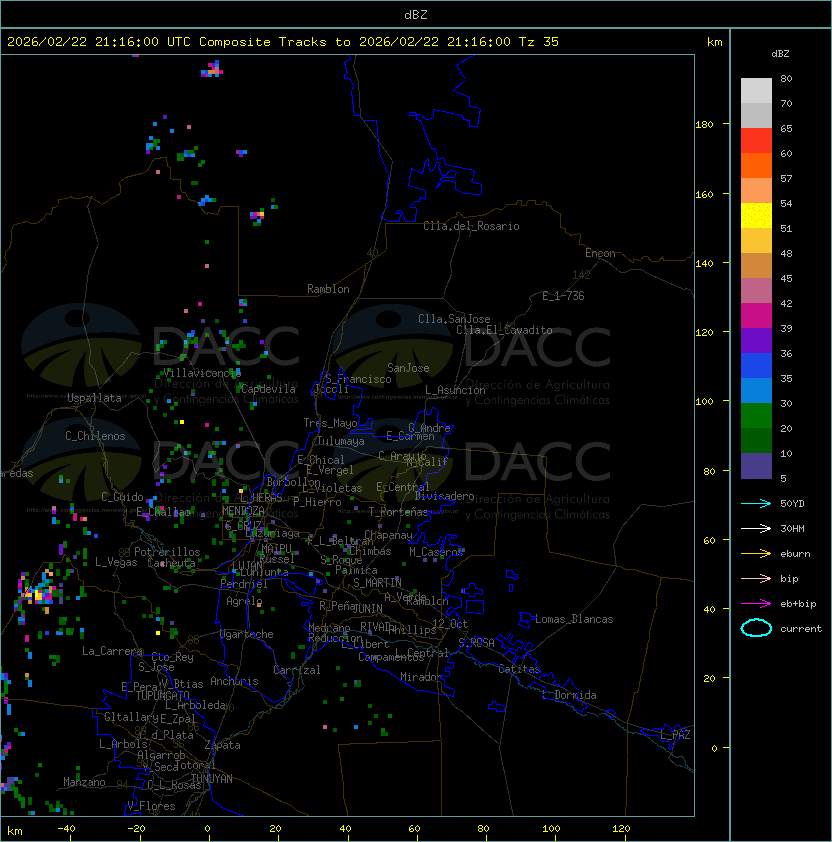Click the yellow eburn arrow in legend
The height and width of the screenshot is (842, 832).
[x=756, y=554]
